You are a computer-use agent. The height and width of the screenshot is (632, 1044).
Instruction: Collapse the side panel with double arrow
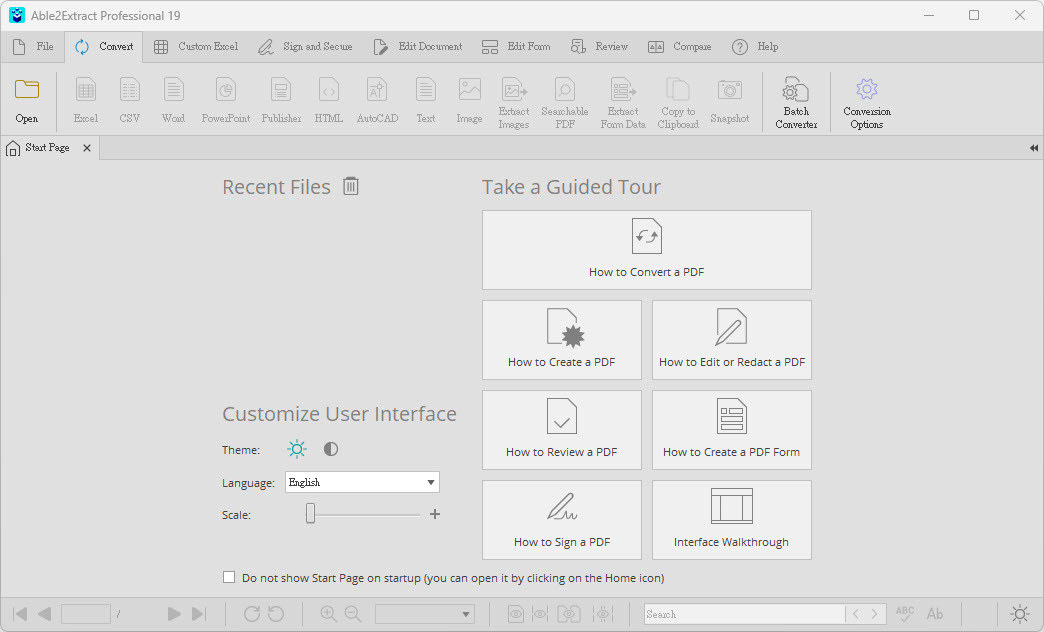coord(1033,148)
